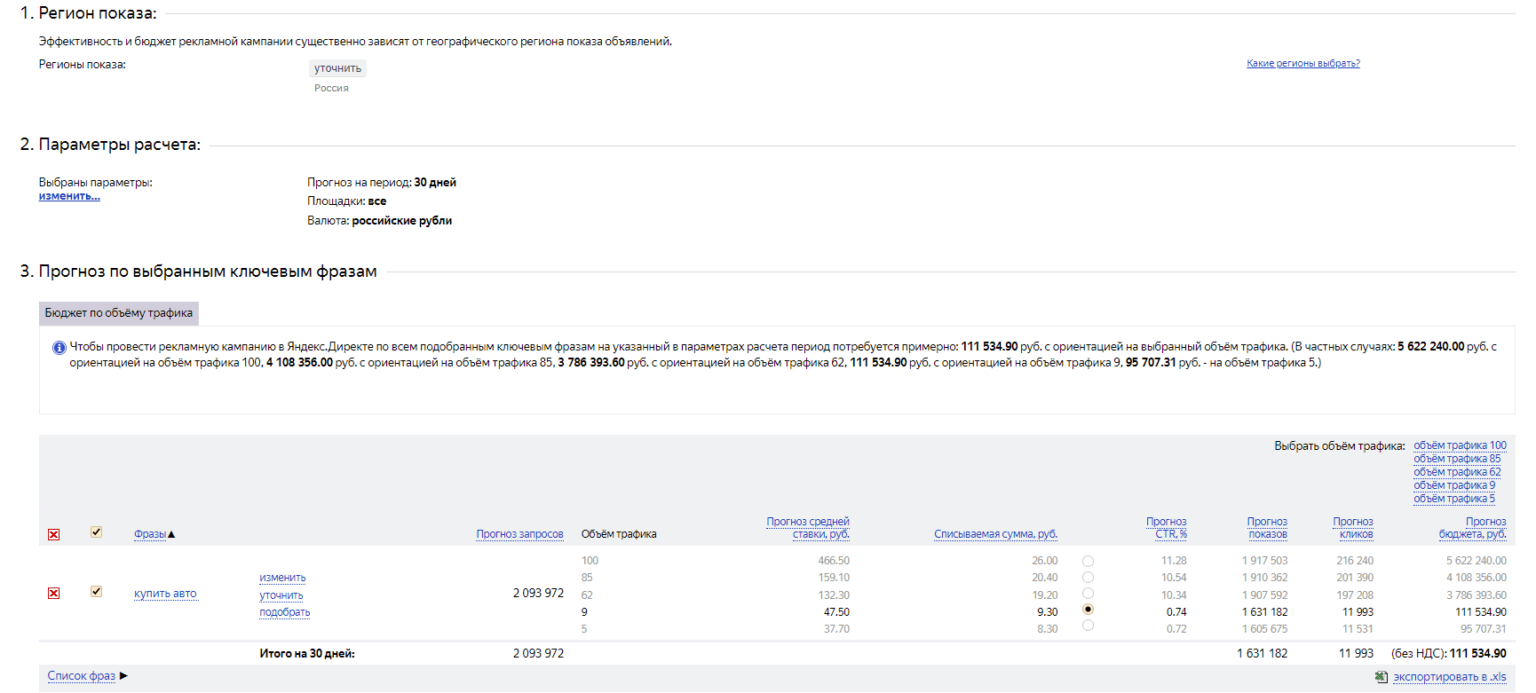Uncheck the 'купить авто' phrase checkbox
This screenshot has width=1536, height=693.
click(x=96, y=592)
